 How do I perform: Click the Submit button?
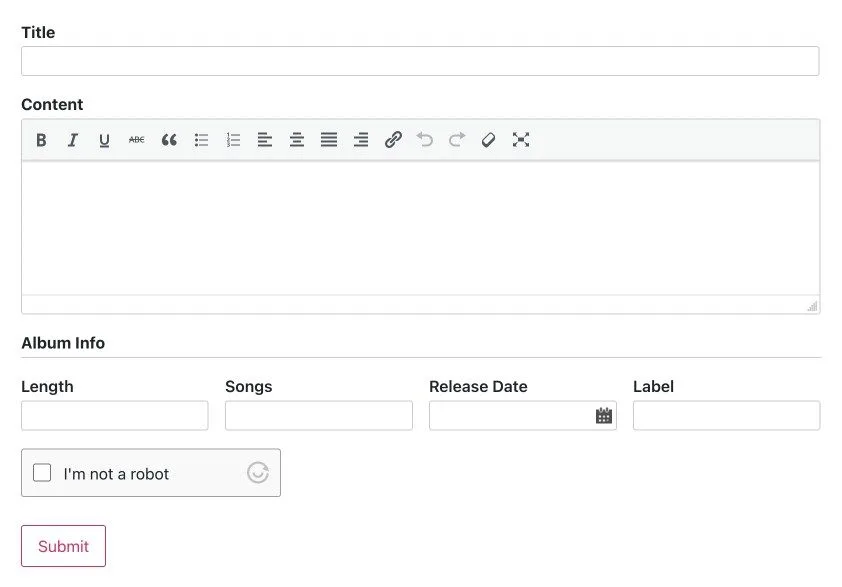click(x=63, y=546)
